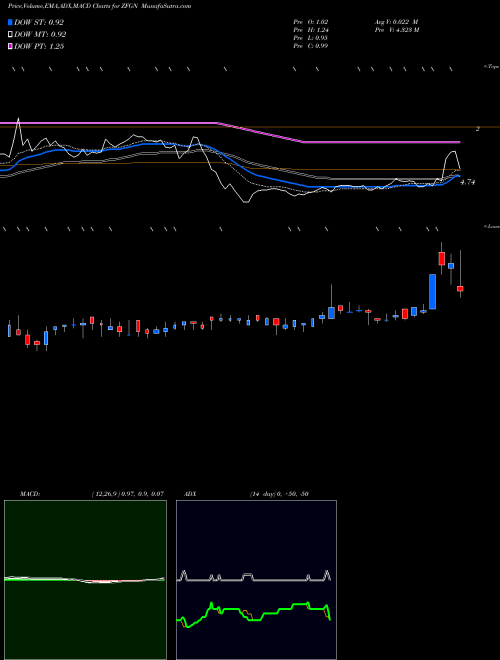This screenshot has width=500, height=660.
Task: Click the 'Pre L: 0.93' value
Action: tap(311, 38)
